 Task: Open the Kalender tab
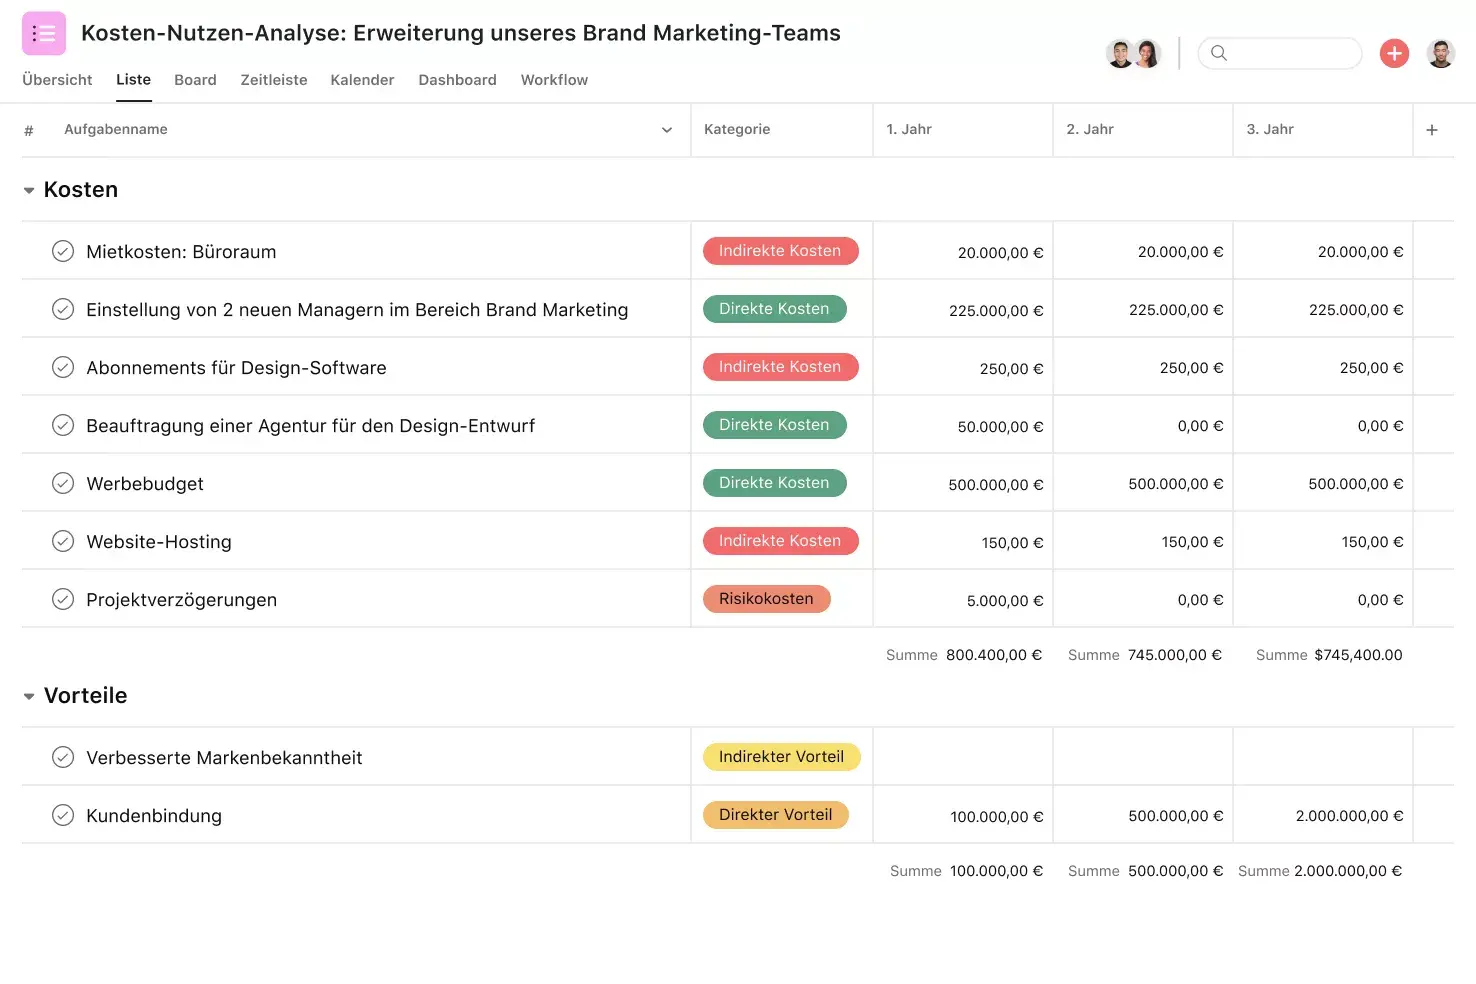pos(362,80)
